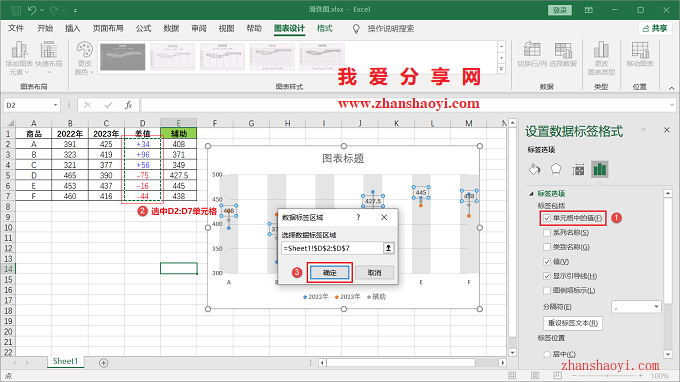Select the Effects pentagon icon
The width and height of the screenshot is (680, 382).
coord(556,169)
